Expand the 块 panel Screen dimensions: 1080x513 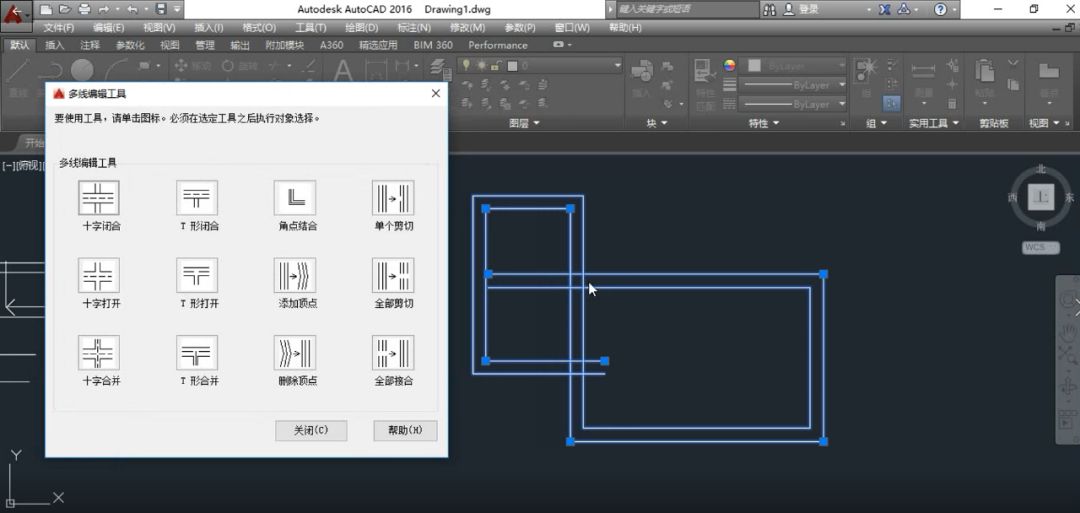(x=657, y=123)
